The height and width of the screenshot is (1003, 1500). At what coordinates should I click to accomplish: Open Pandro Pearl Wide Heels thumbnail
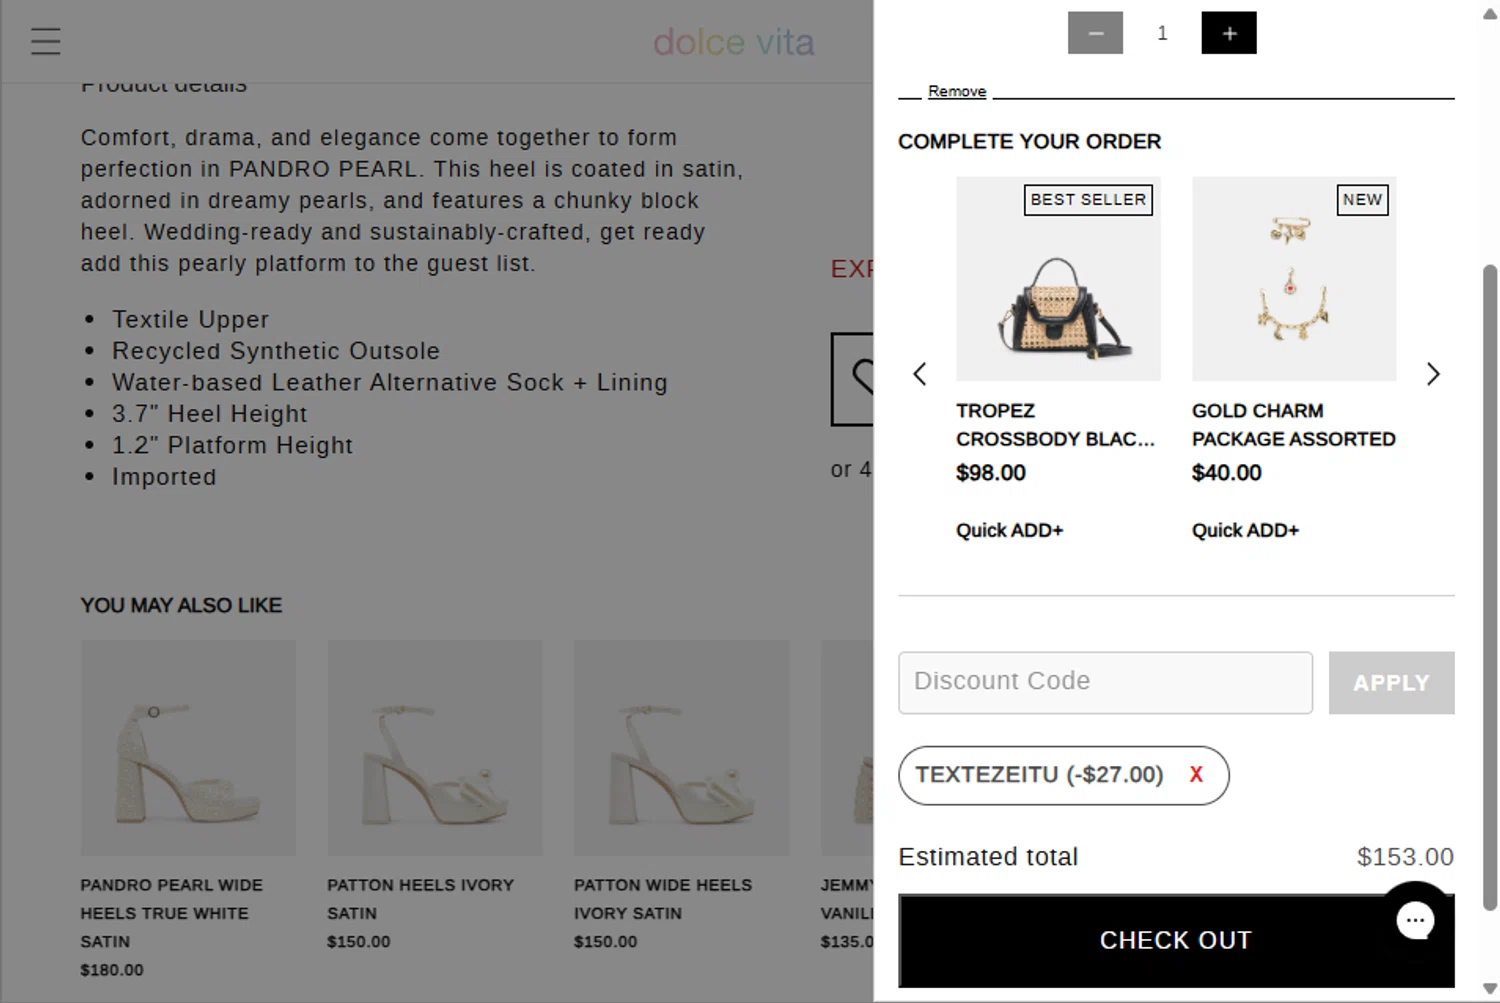tap(188, 748)
